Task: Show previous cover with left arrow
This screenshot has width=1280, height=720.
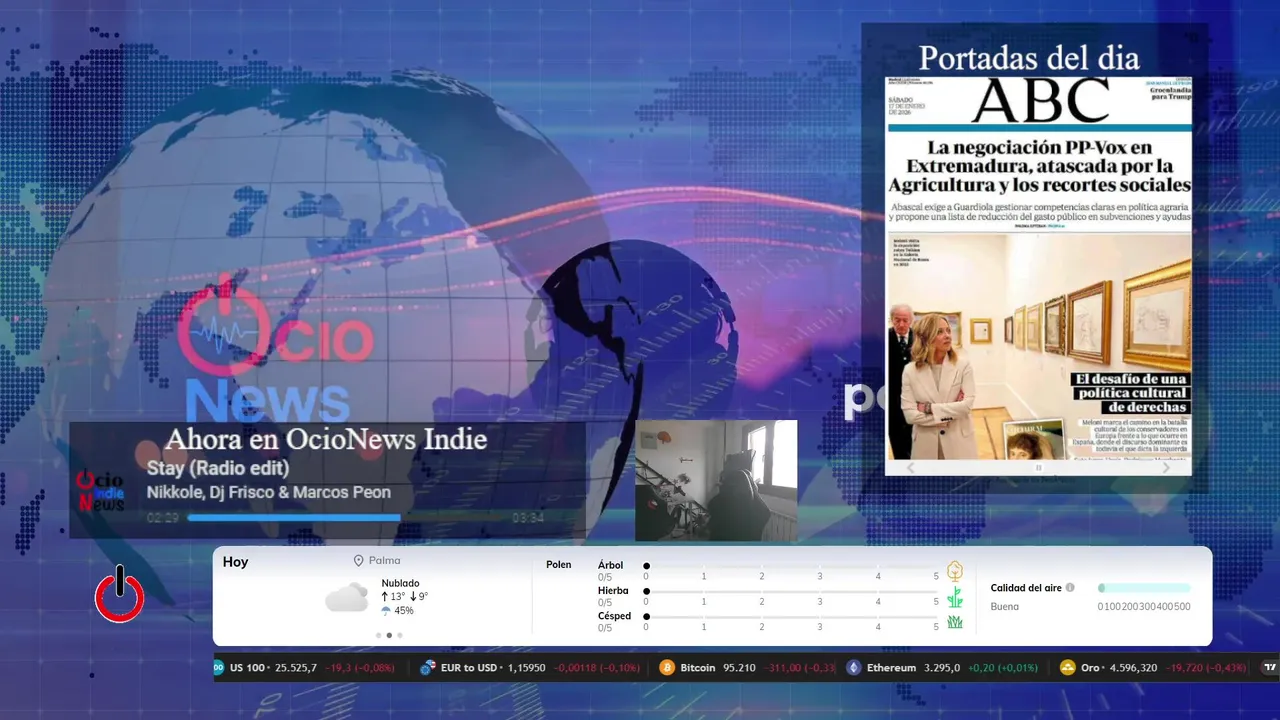Action: point(910,468)
